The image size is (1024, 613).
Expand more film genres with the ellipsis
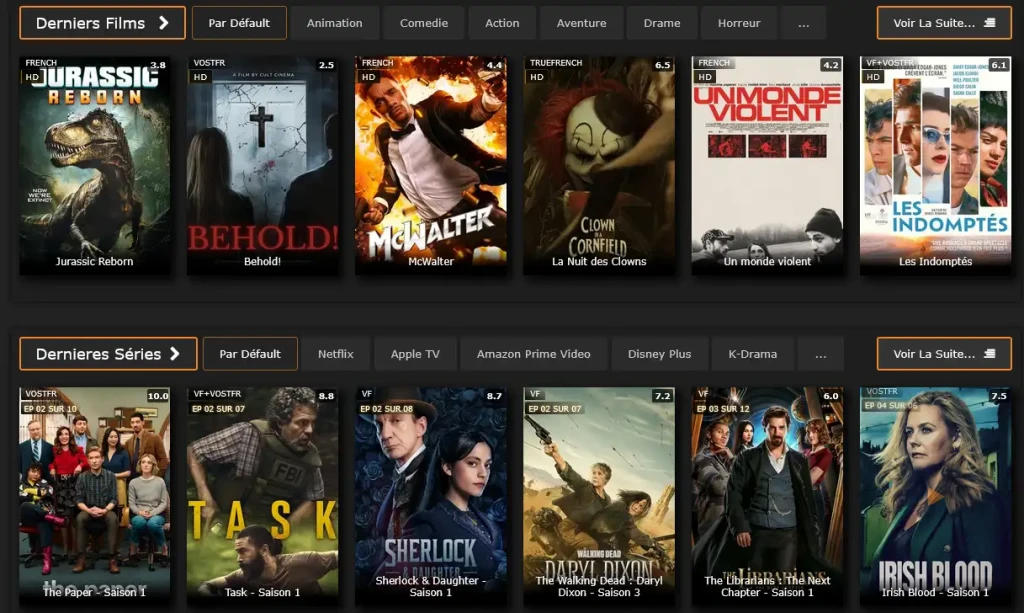tap(803, 23)
